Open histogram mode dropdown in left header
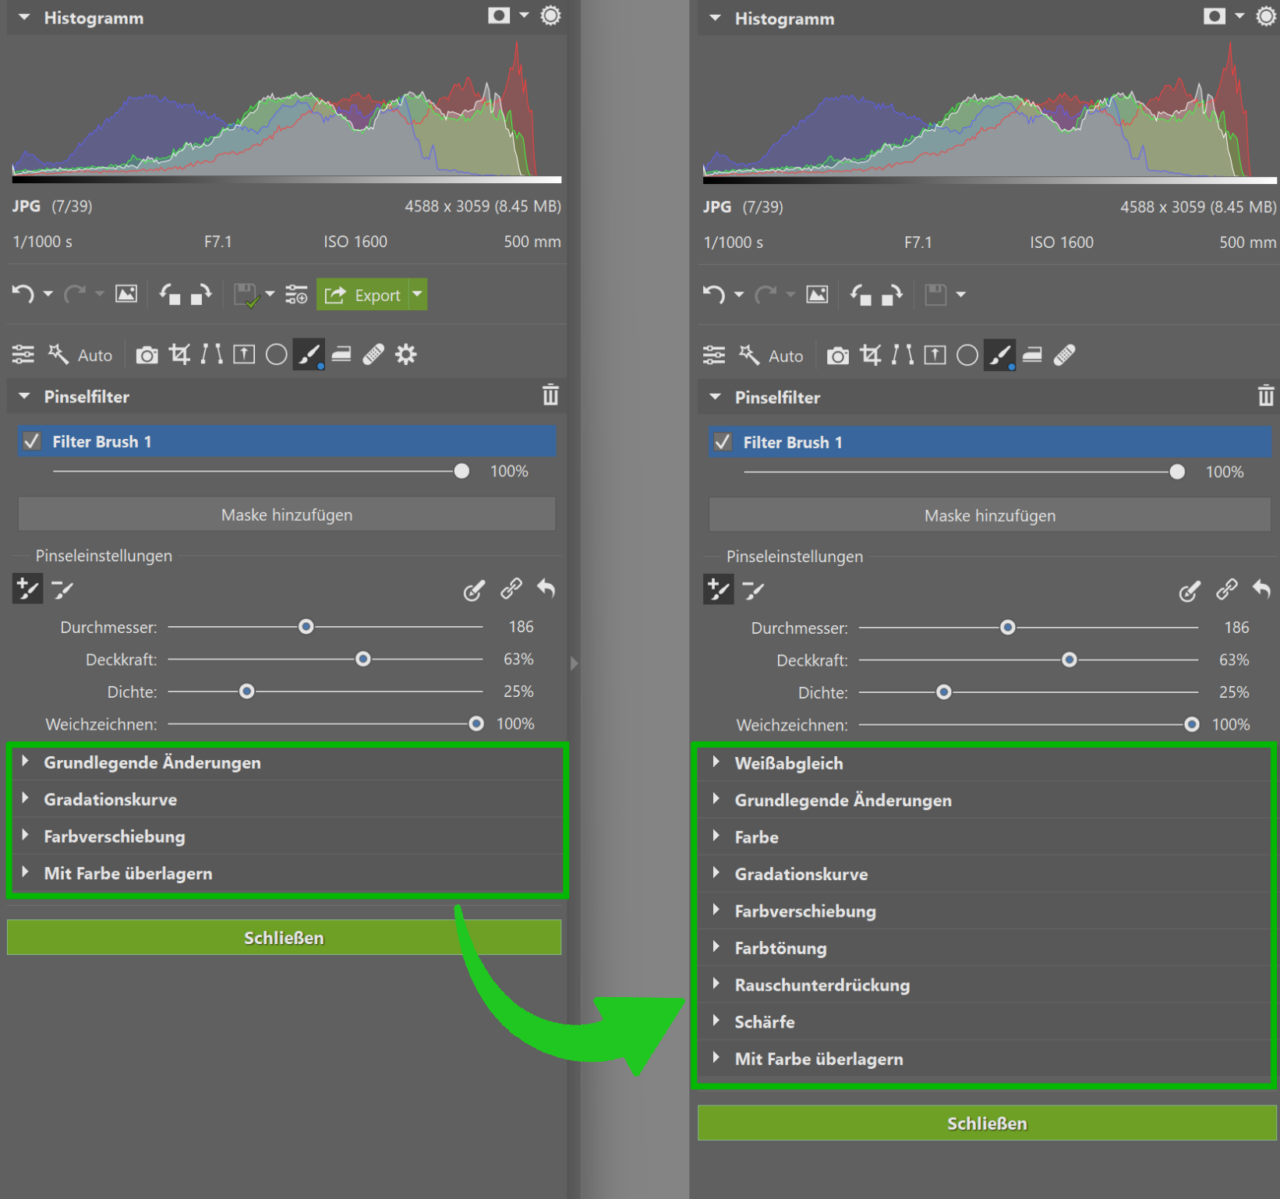This screenshot has width=1280, height=1199. tap(524, 15)
